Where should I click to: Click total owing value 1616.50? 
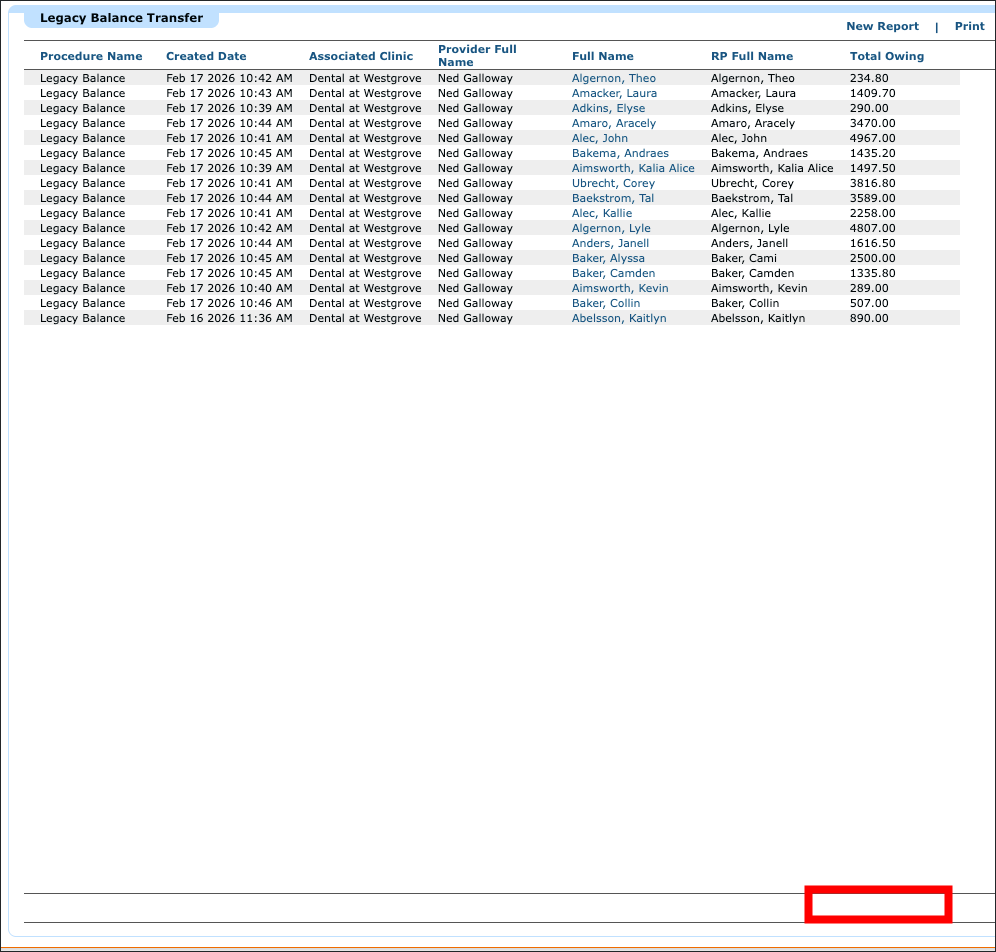(x=873, y=243)
